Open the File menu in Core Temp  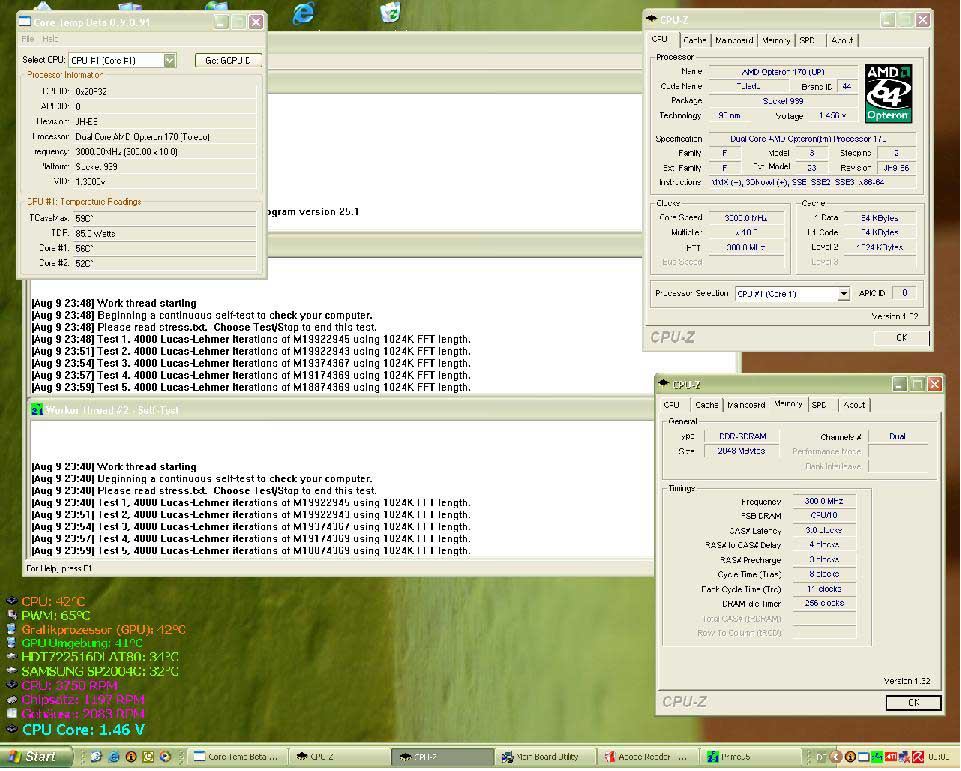[28, 39]
